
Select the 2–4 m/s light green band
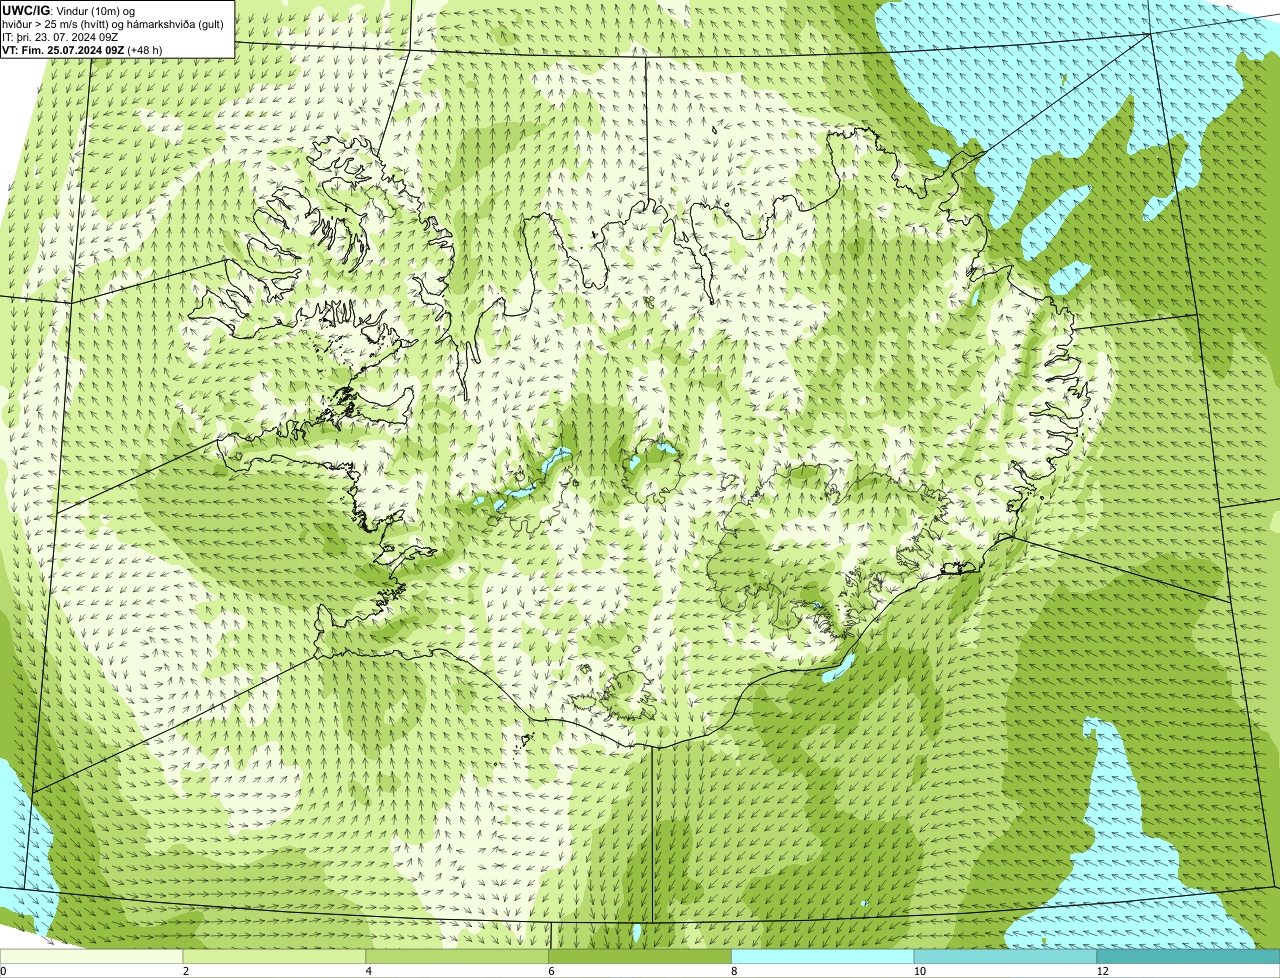[275, 956]
